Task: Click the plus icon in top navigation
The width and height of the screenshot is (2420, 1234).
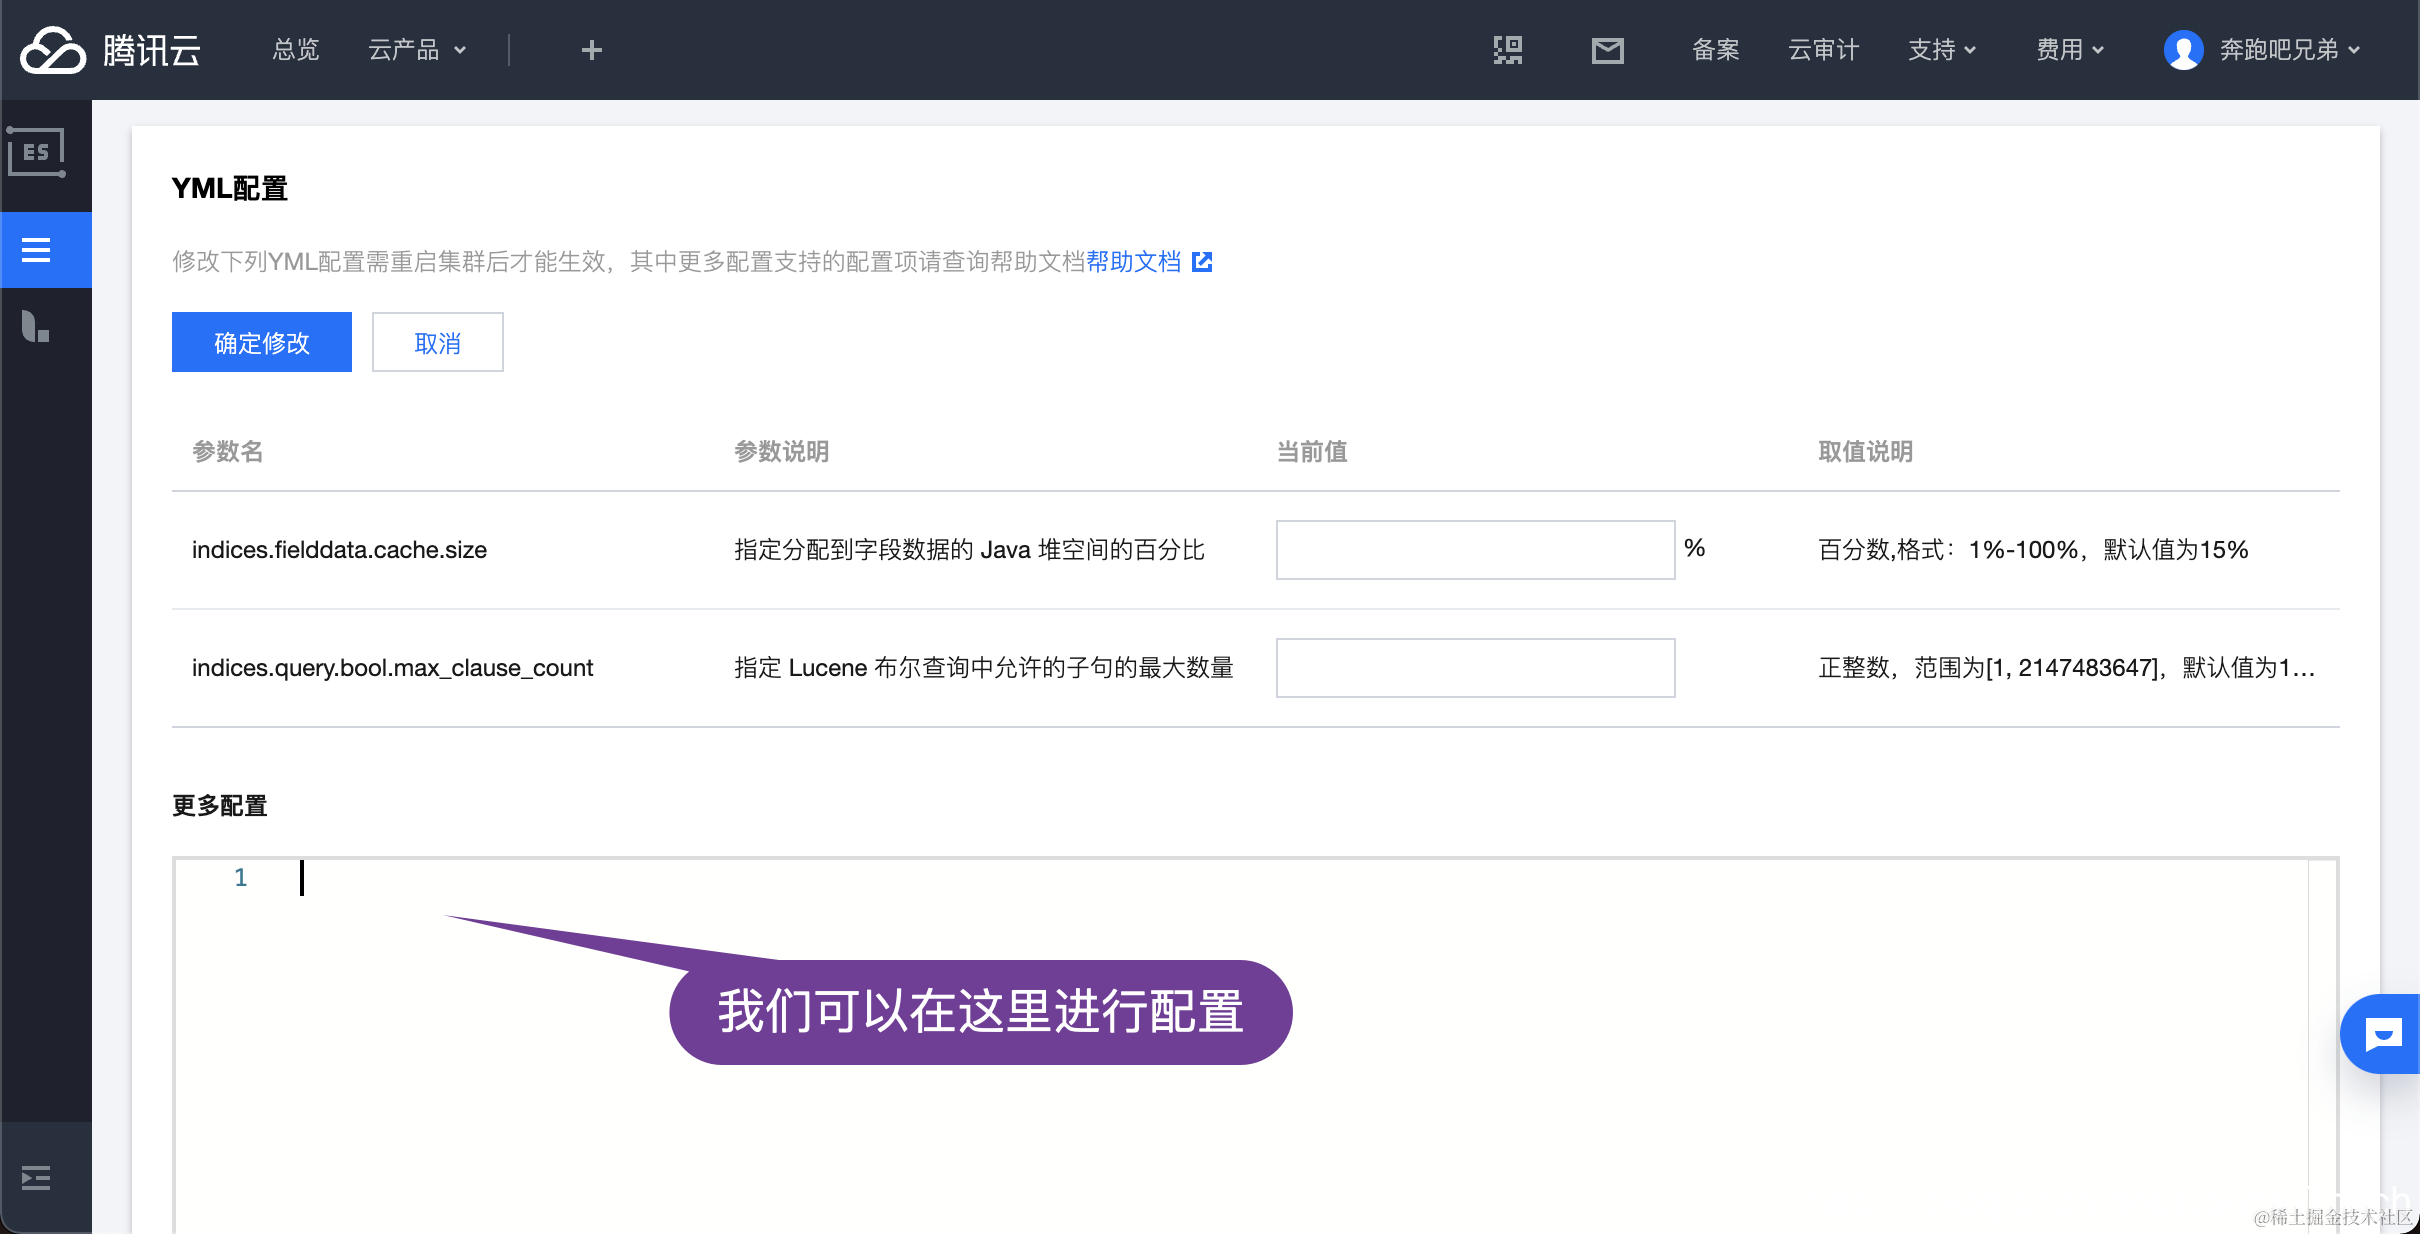Action: pos(591,50)
